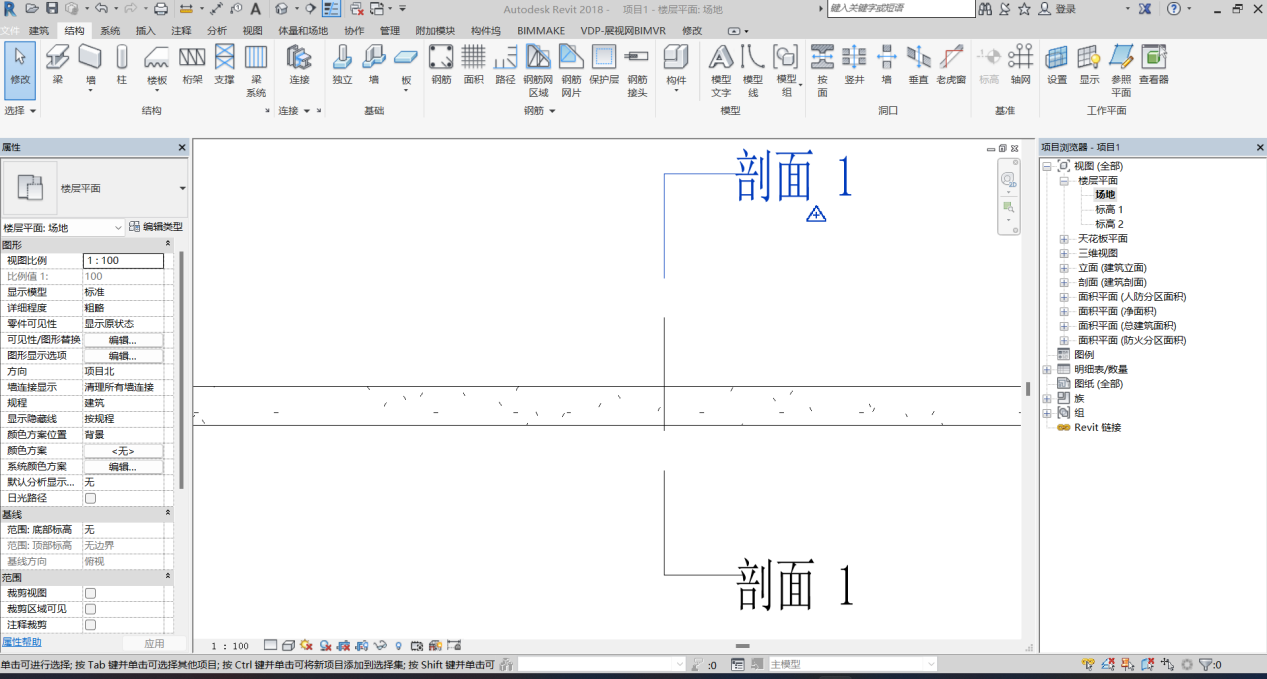Open the 属性帮助 link

[x=22, y=642]
